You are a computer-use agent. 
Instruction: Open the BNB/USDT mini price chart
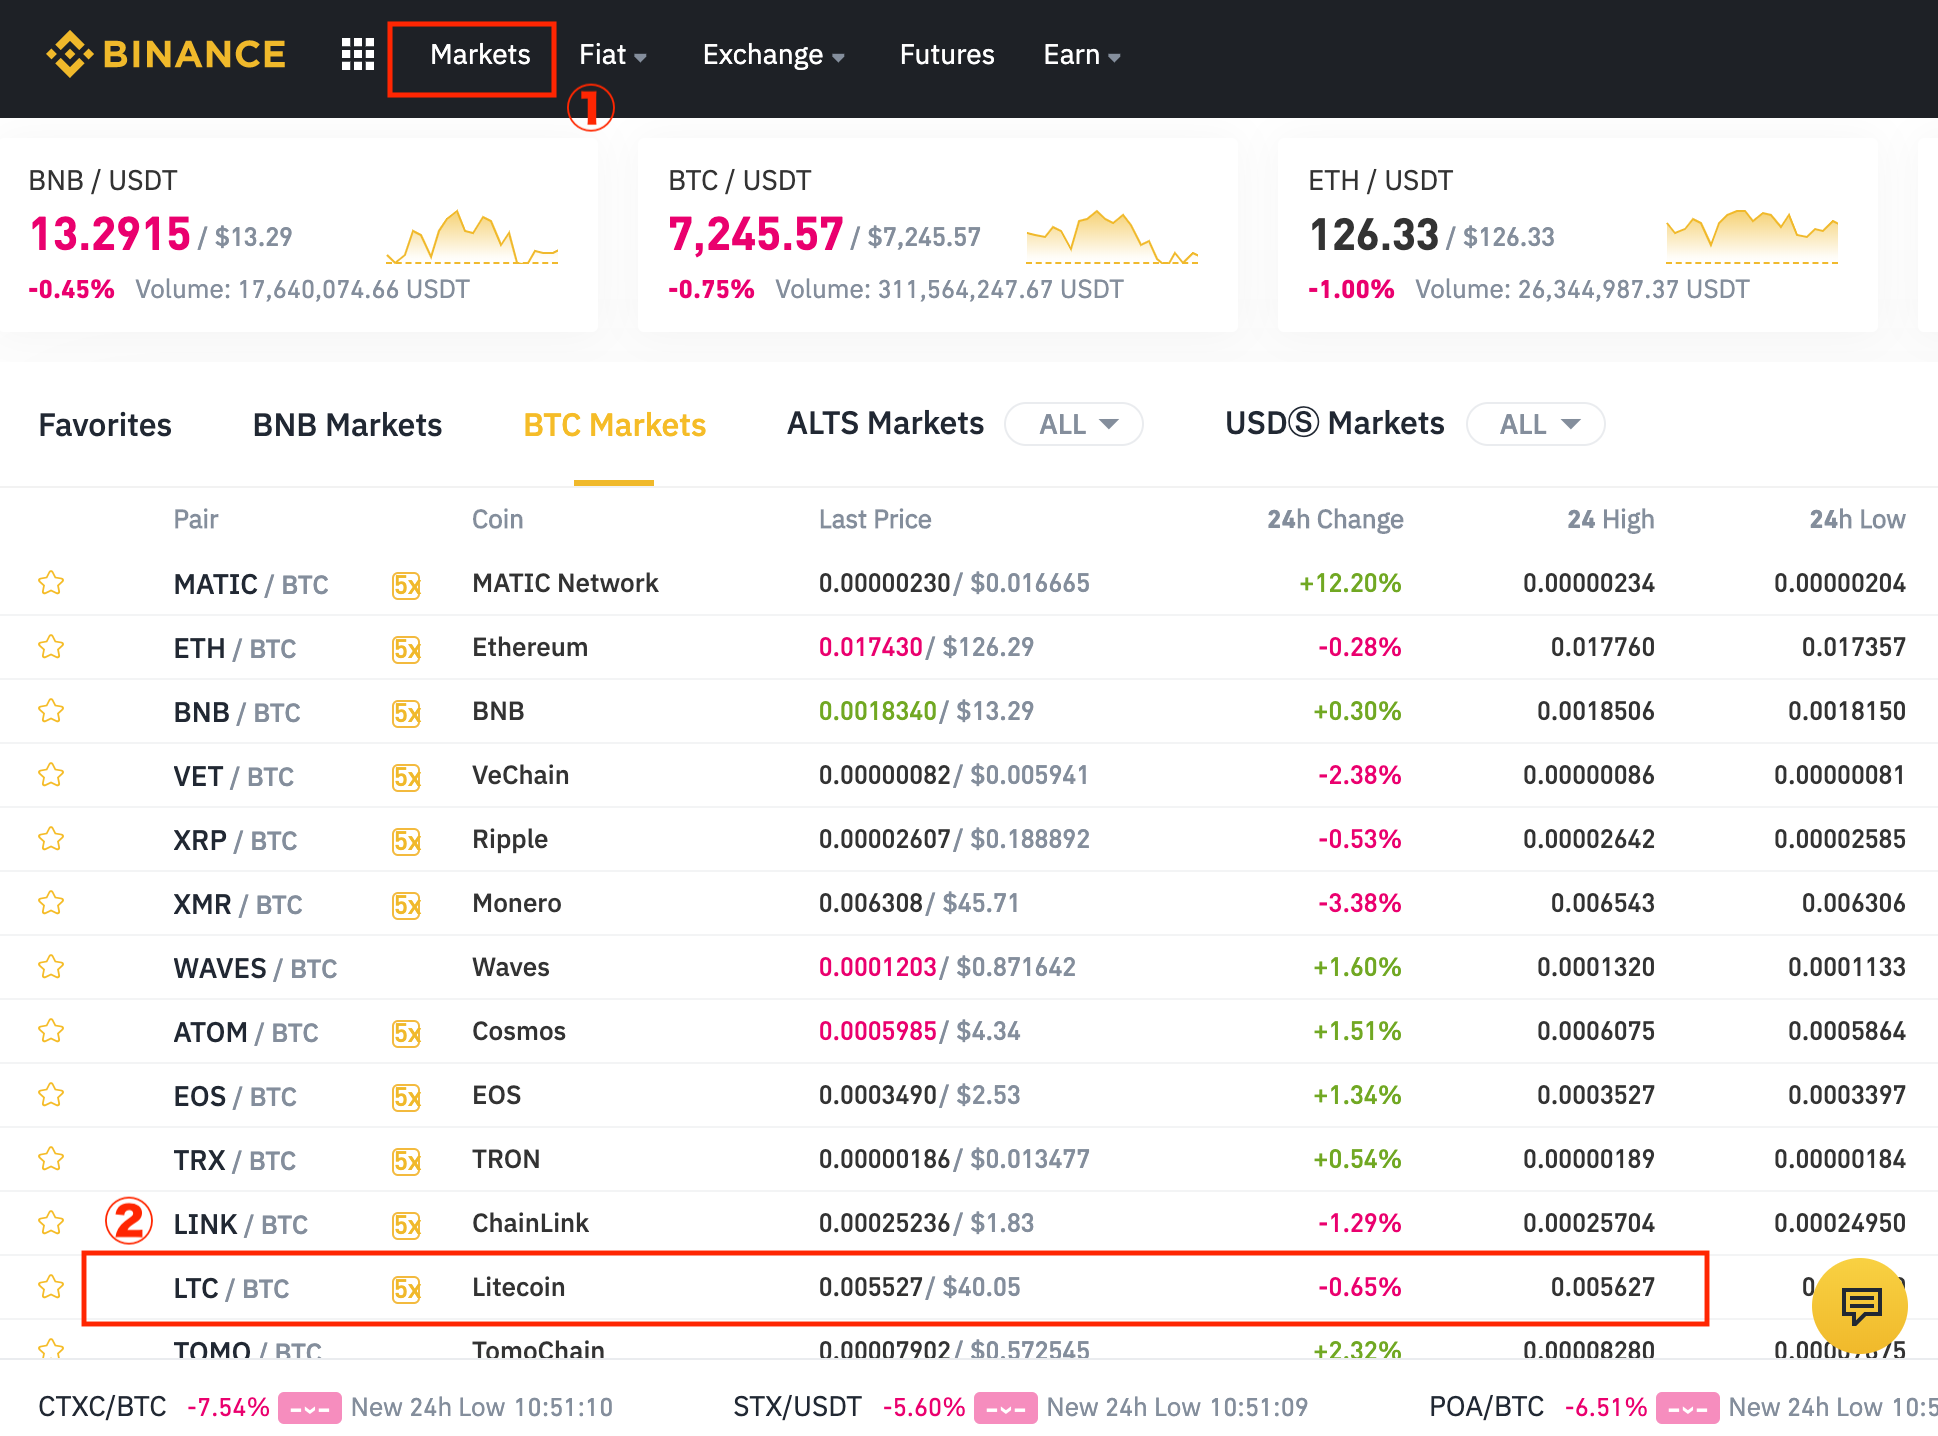click(472, 237)
